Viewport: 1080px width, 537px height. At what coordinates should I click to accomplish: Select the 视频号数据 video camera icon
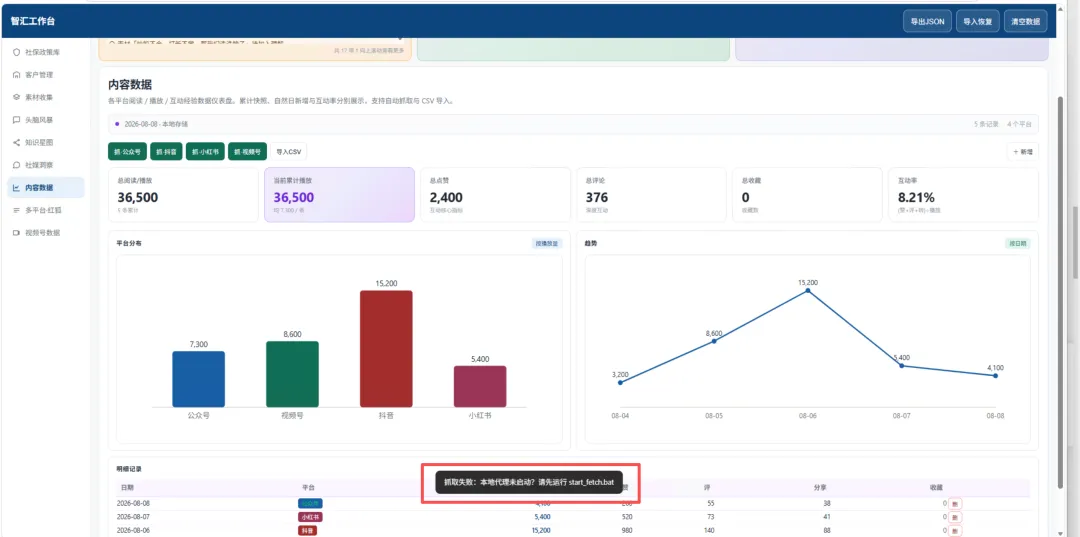click(x=17, y=233)
